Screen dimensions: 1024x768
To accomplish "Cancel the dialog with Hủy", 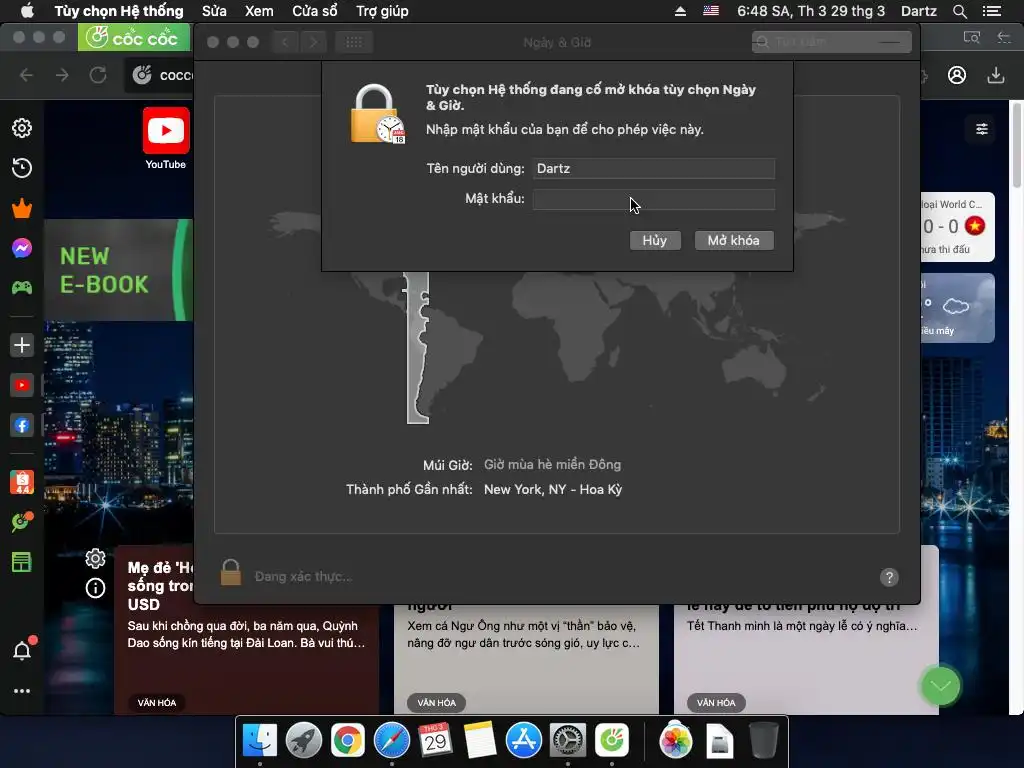I will click(x=655, y=240).
